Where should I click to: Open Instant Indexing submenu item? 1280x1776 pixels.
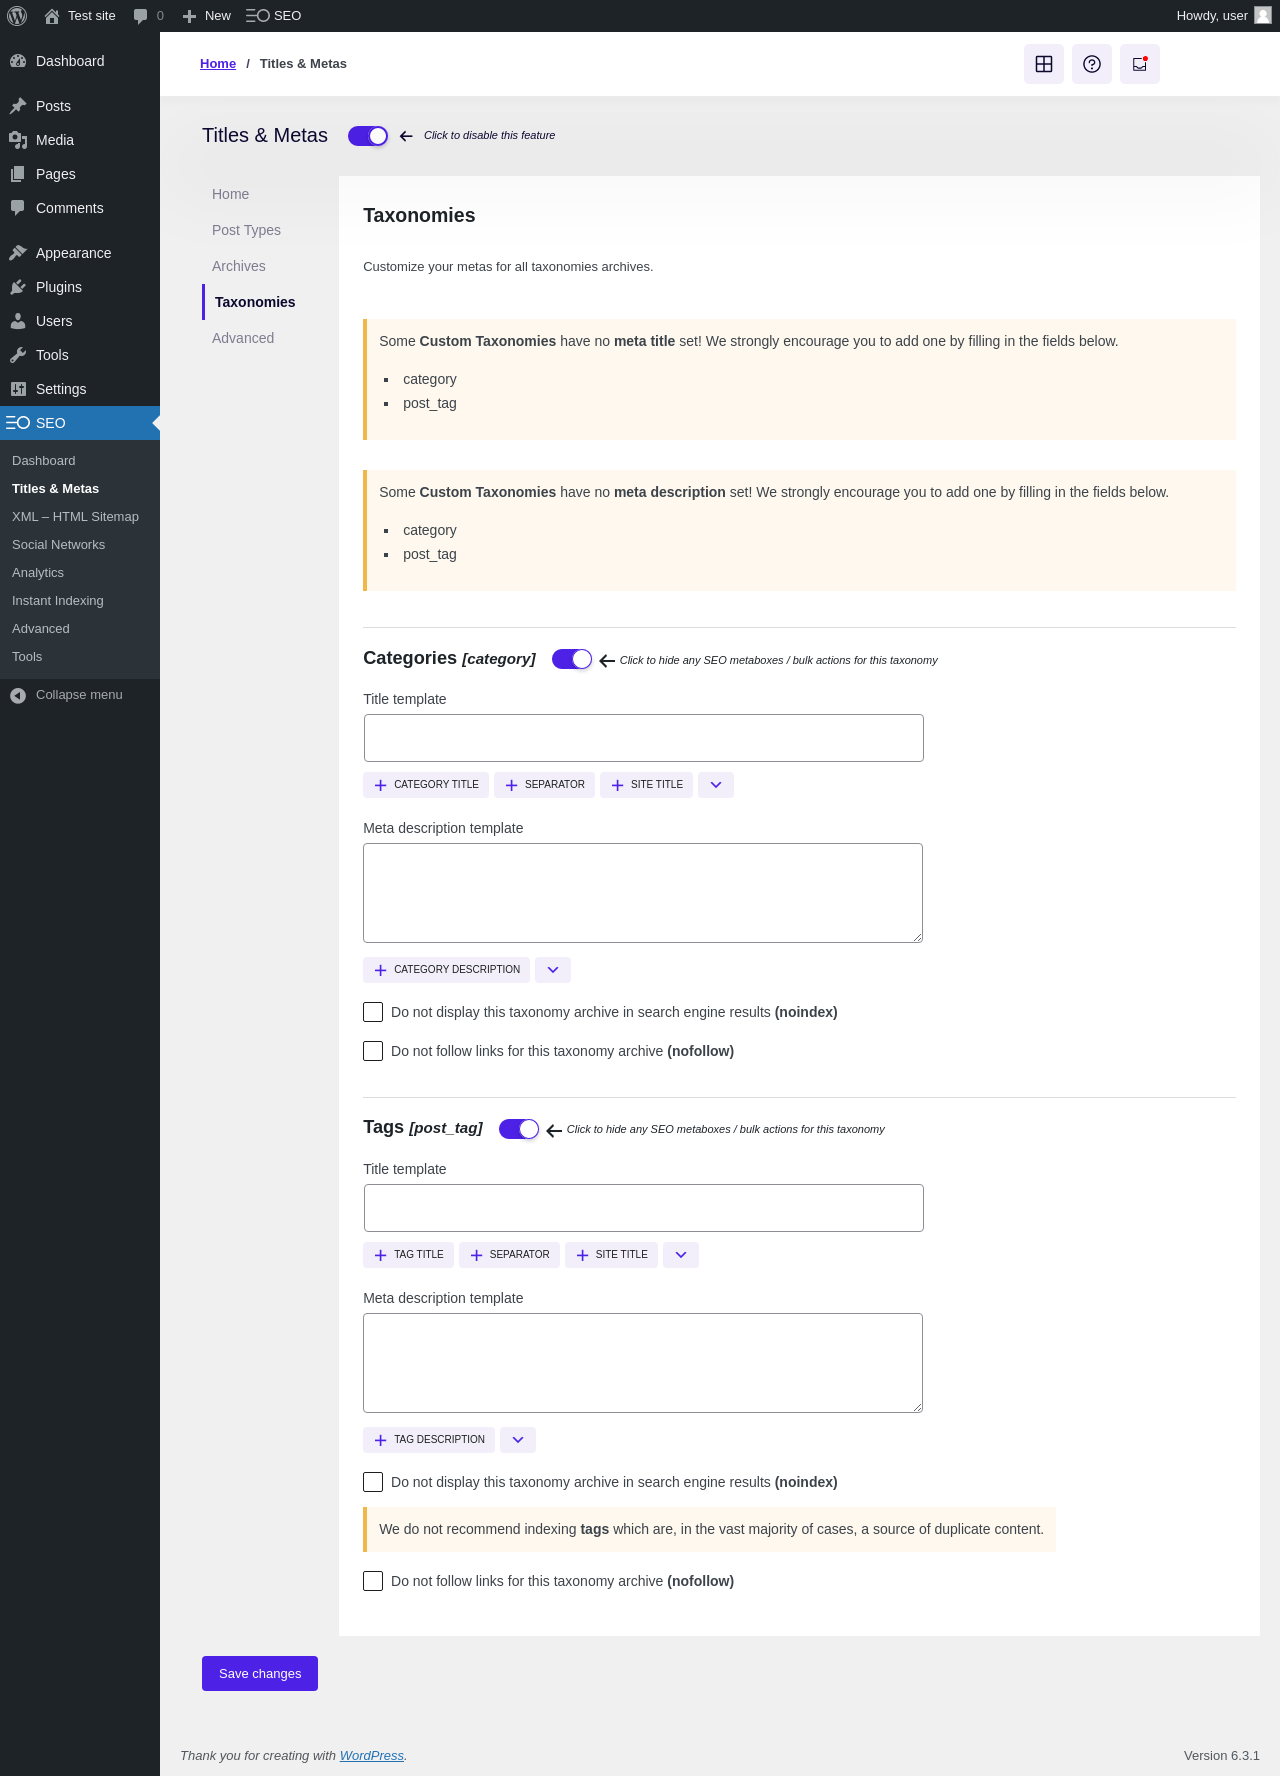click(x=80, y=601)
